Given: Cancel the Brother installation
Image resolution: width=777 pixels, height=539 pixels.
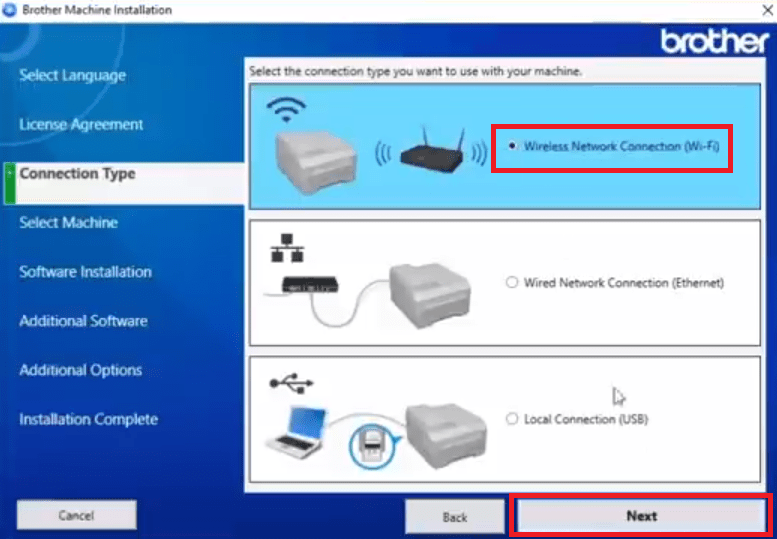Looking at the screenshot, I should tap(76, 515).
